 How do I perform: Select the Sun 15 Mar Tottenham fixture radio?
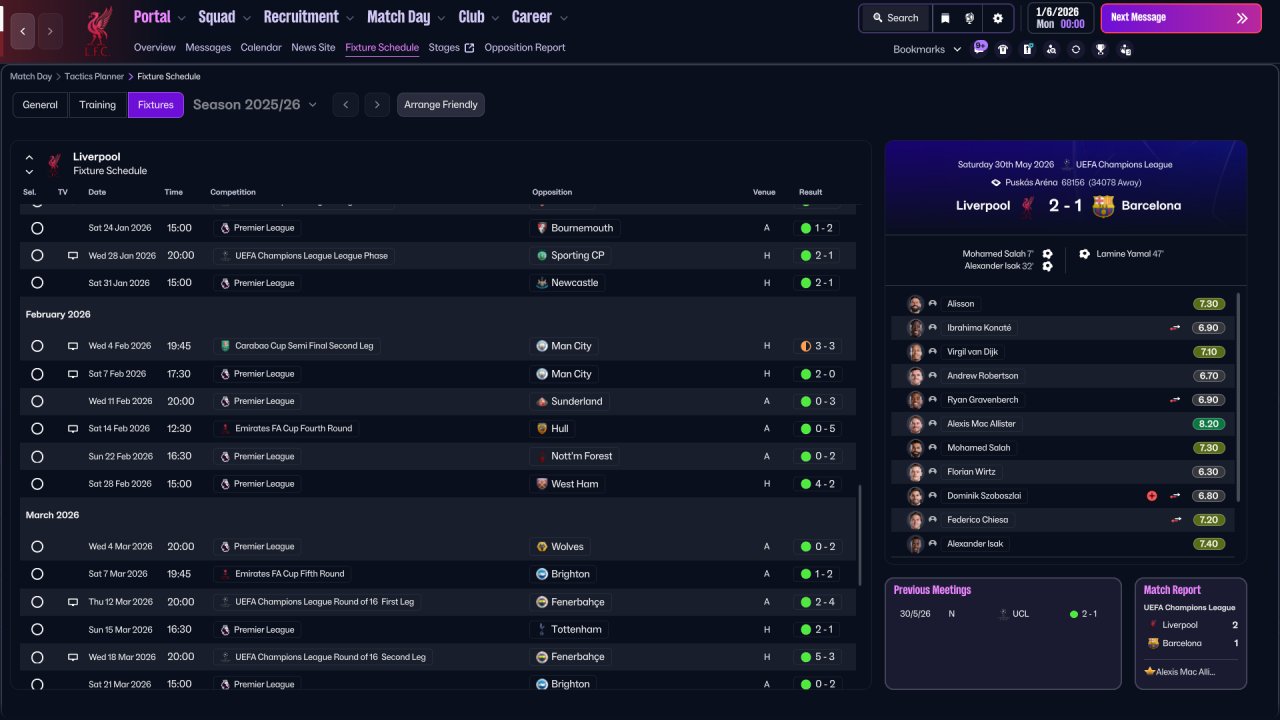tap(37, 630)
